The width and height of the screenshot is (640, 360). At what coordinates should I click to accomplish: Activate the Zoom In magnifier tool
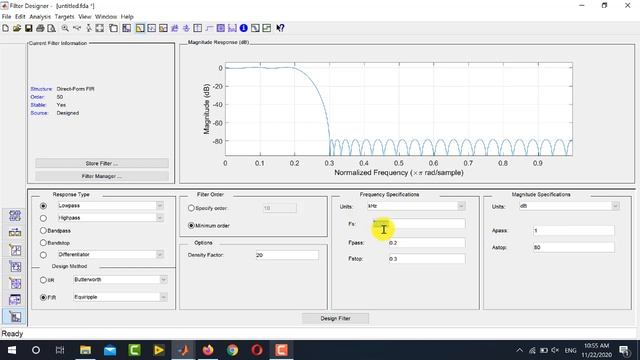click(x=65, y=28)
